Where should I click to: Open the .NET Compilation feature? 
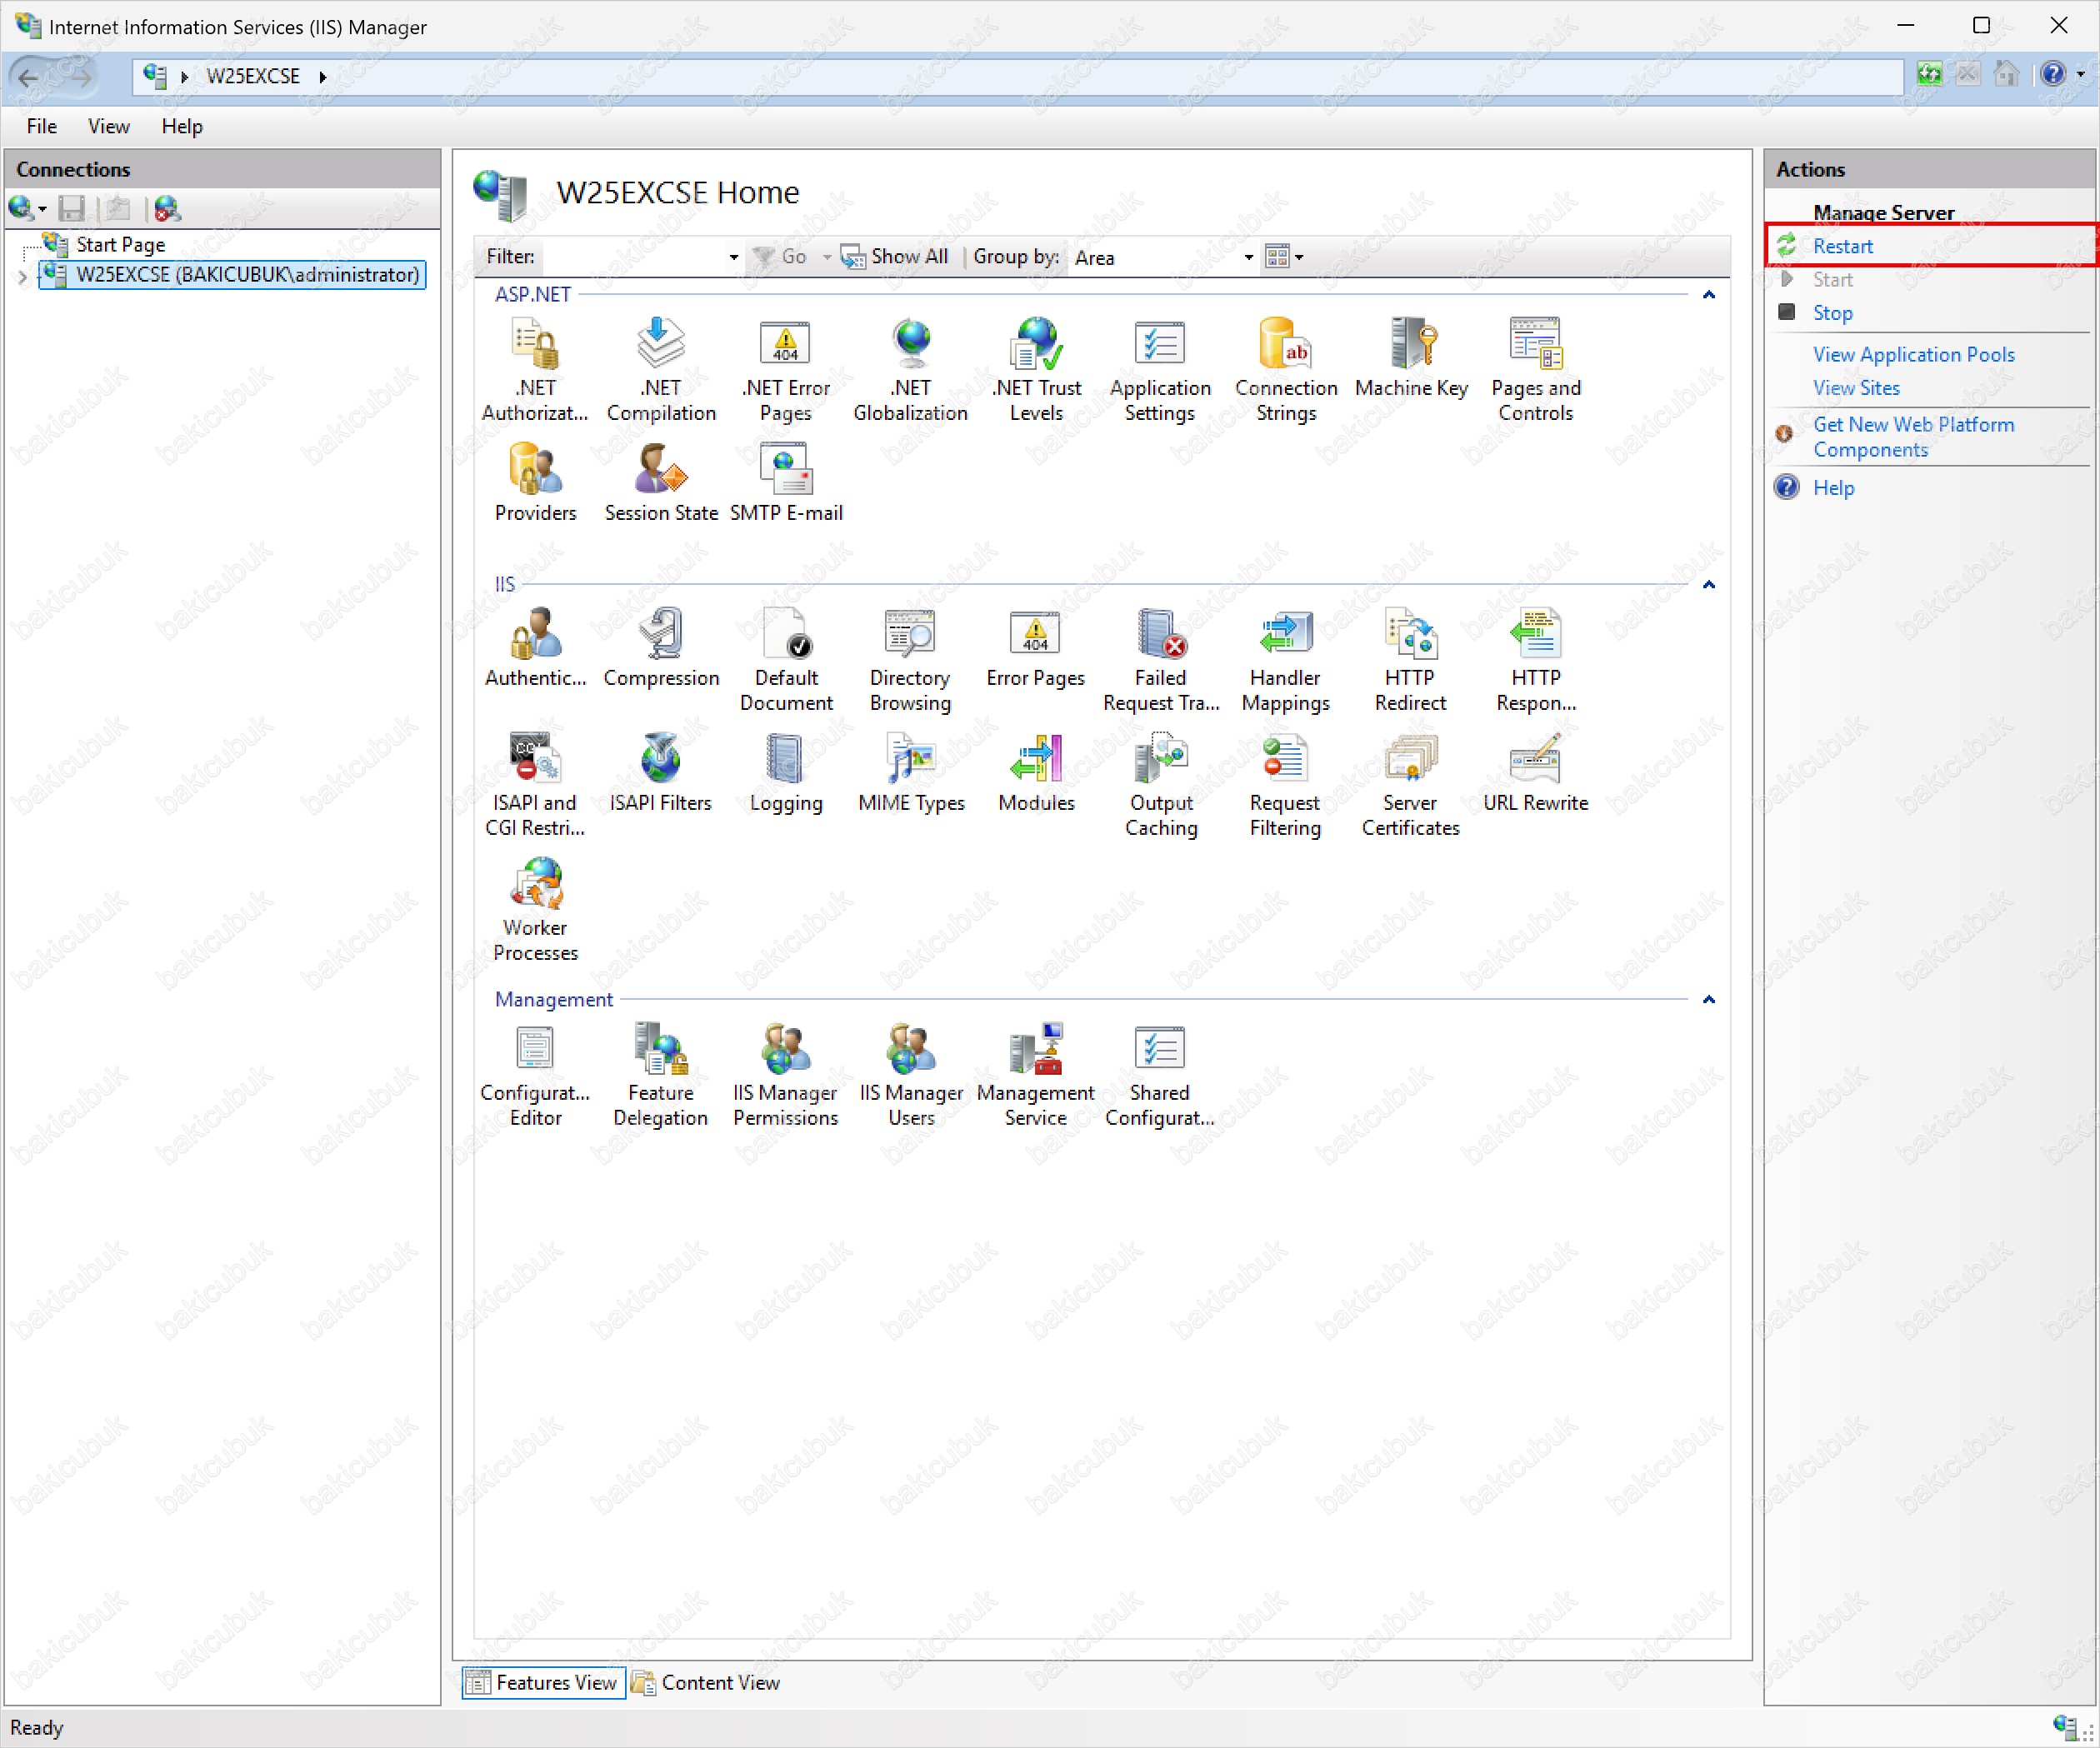[661, 369]
